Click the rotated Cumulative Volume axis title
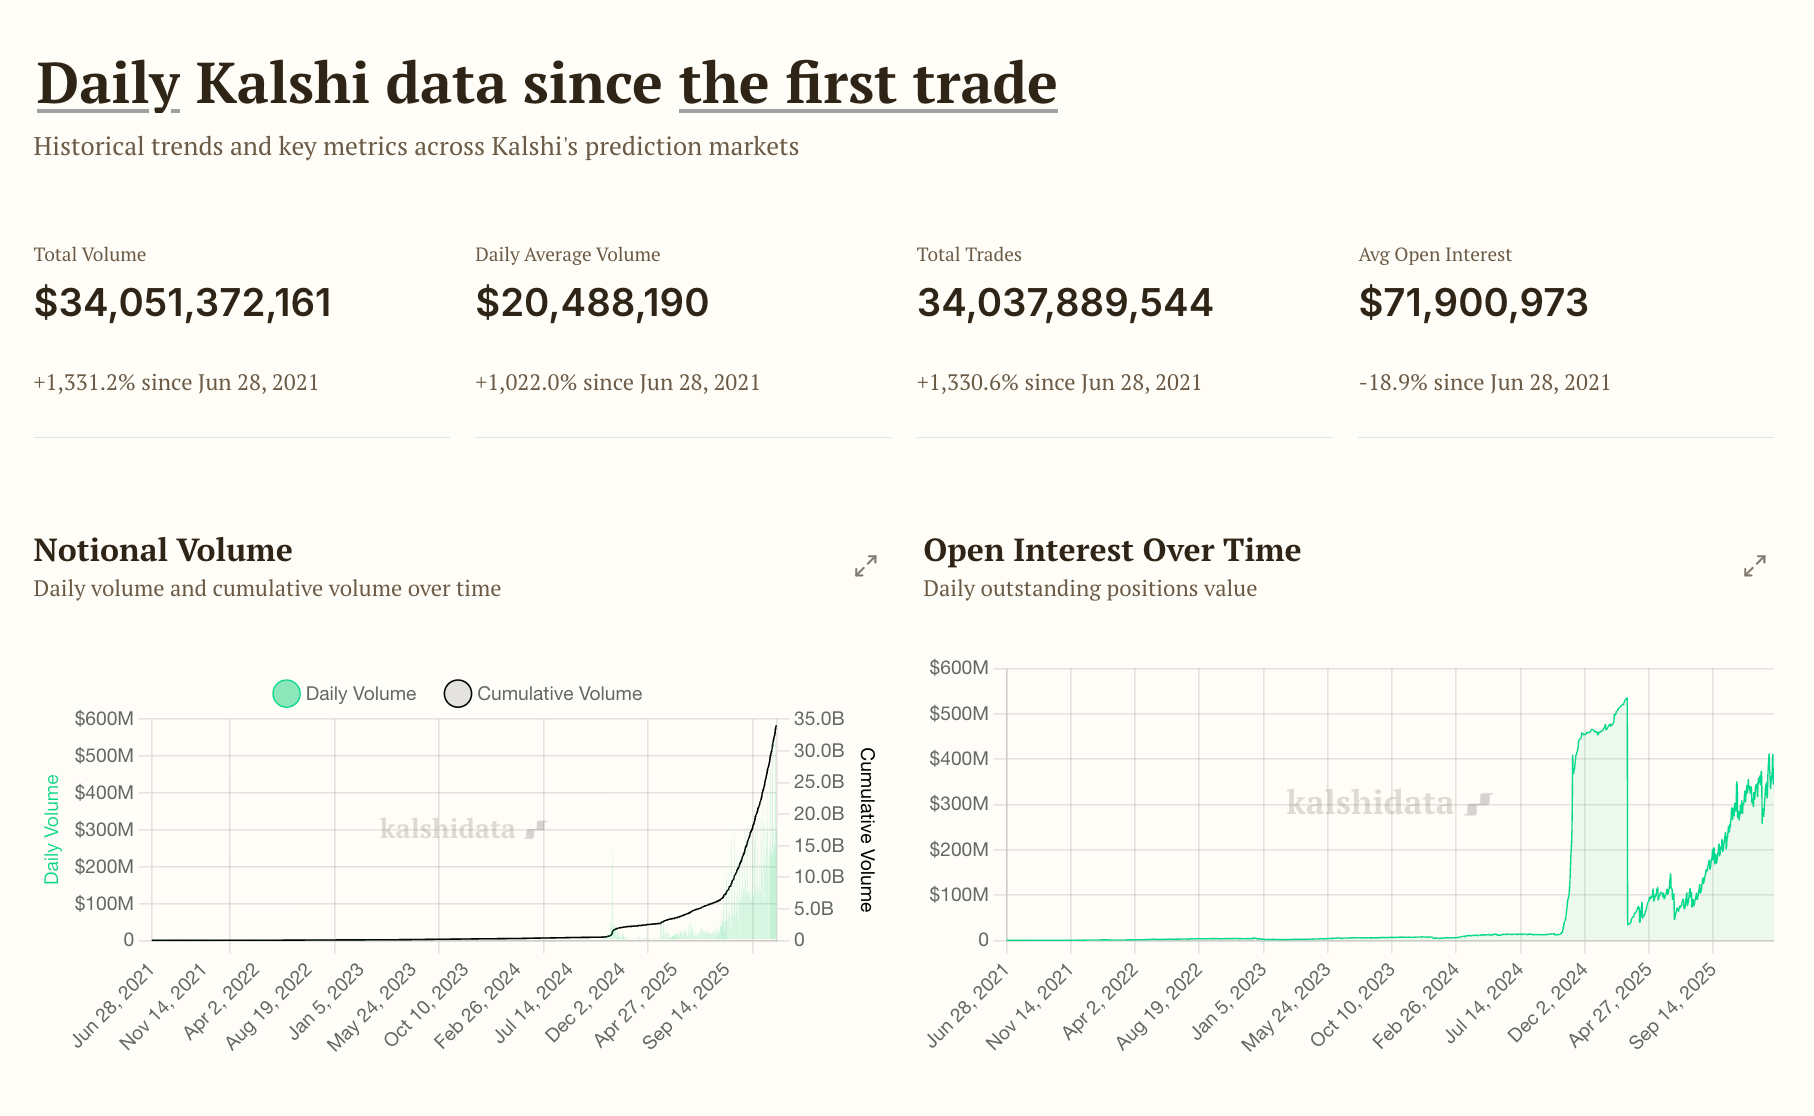 (866, 829)
